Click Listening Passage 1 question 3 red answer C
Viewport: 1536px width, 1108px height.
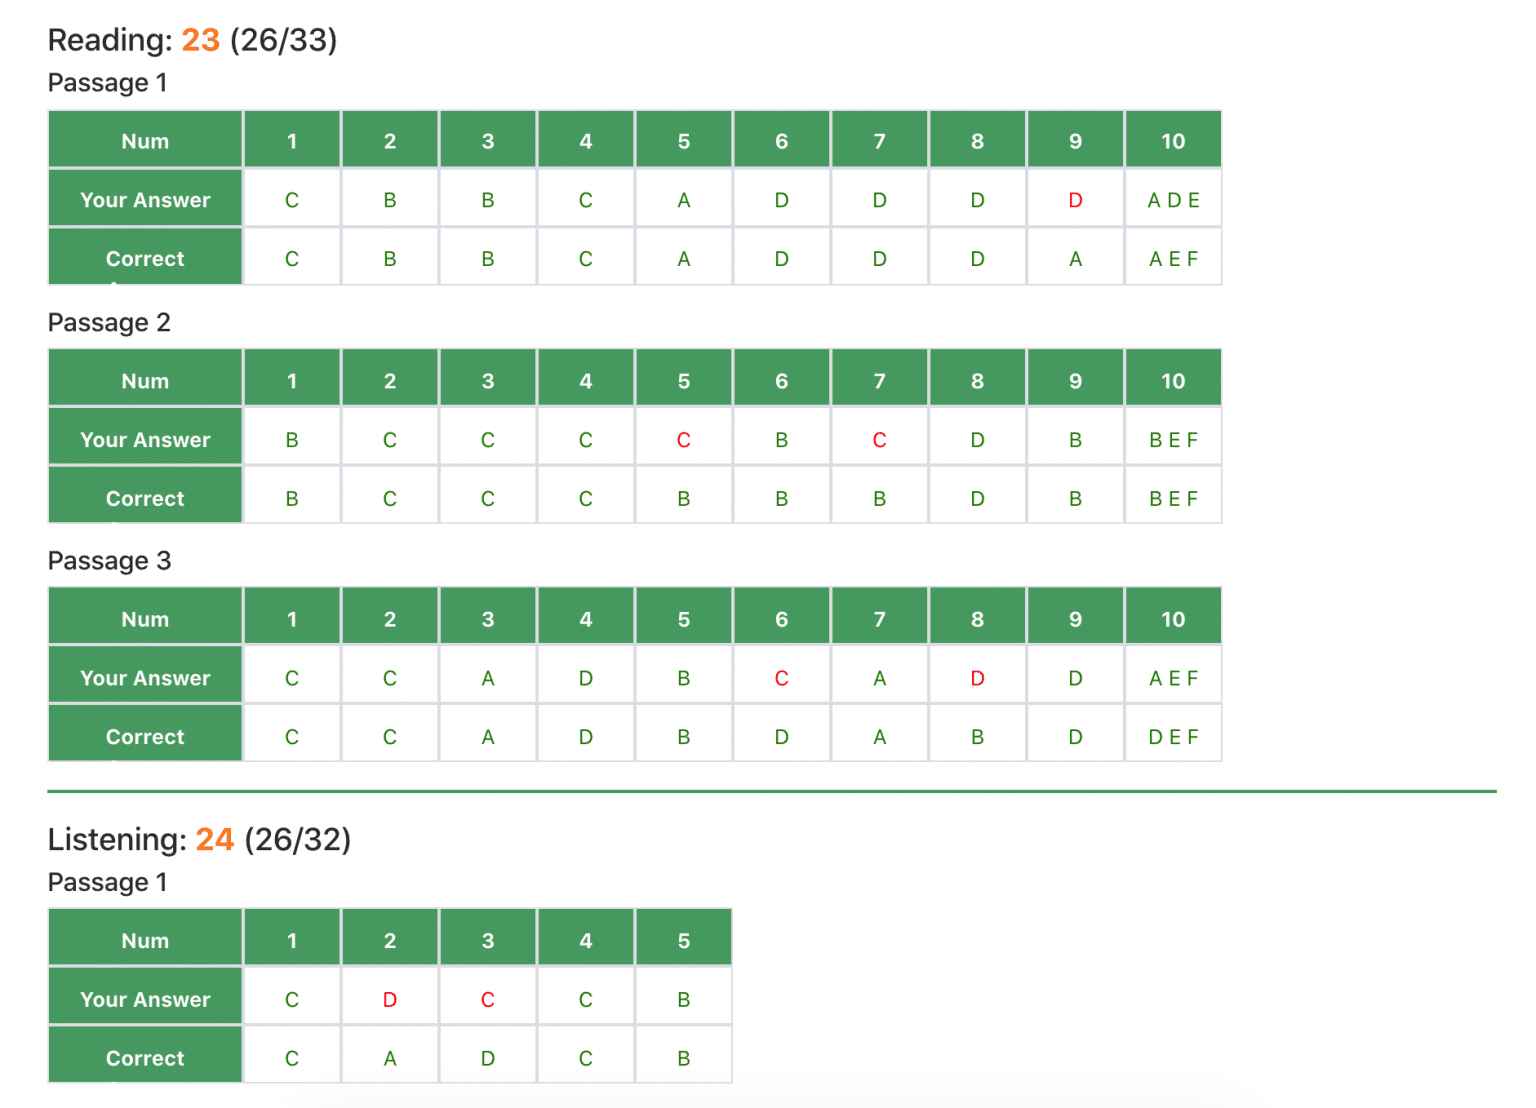(x=488, y=1000)
